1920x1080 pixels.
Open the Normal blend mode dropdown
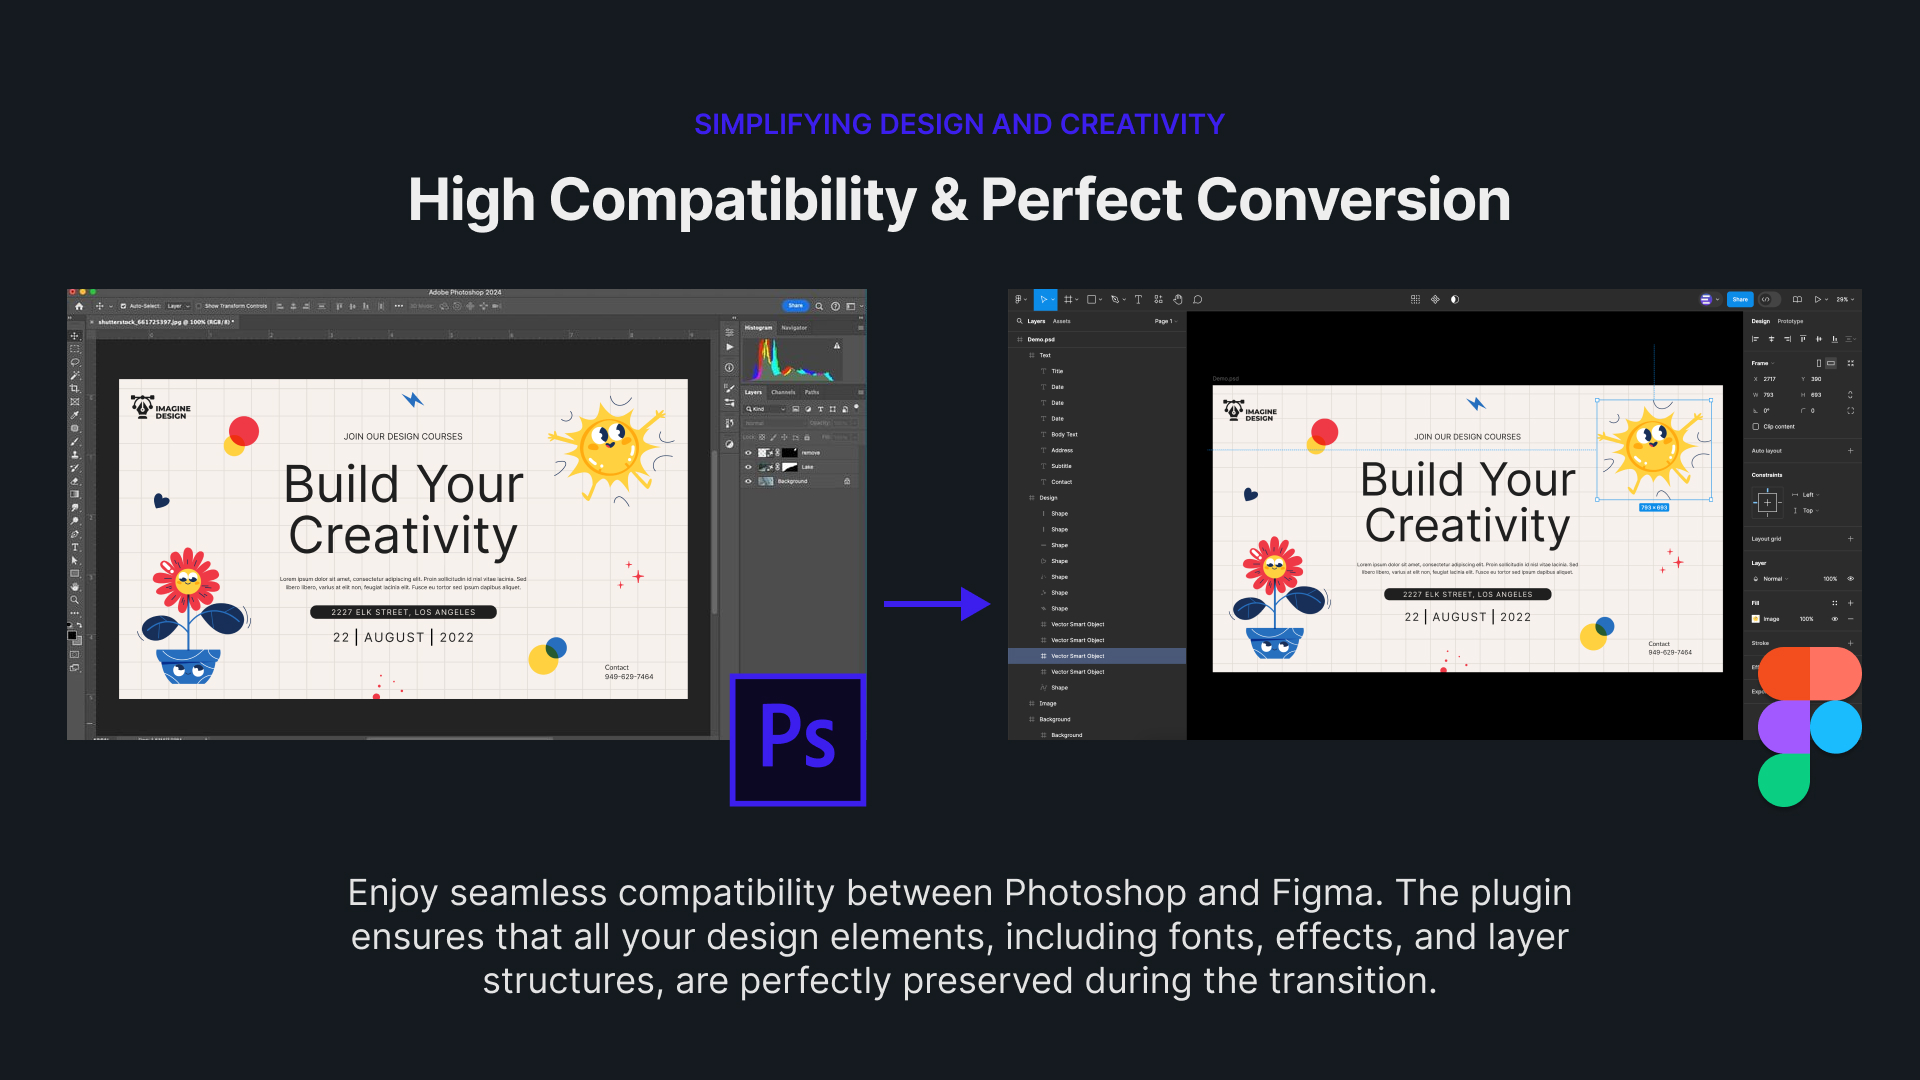tap(1774, 579)
